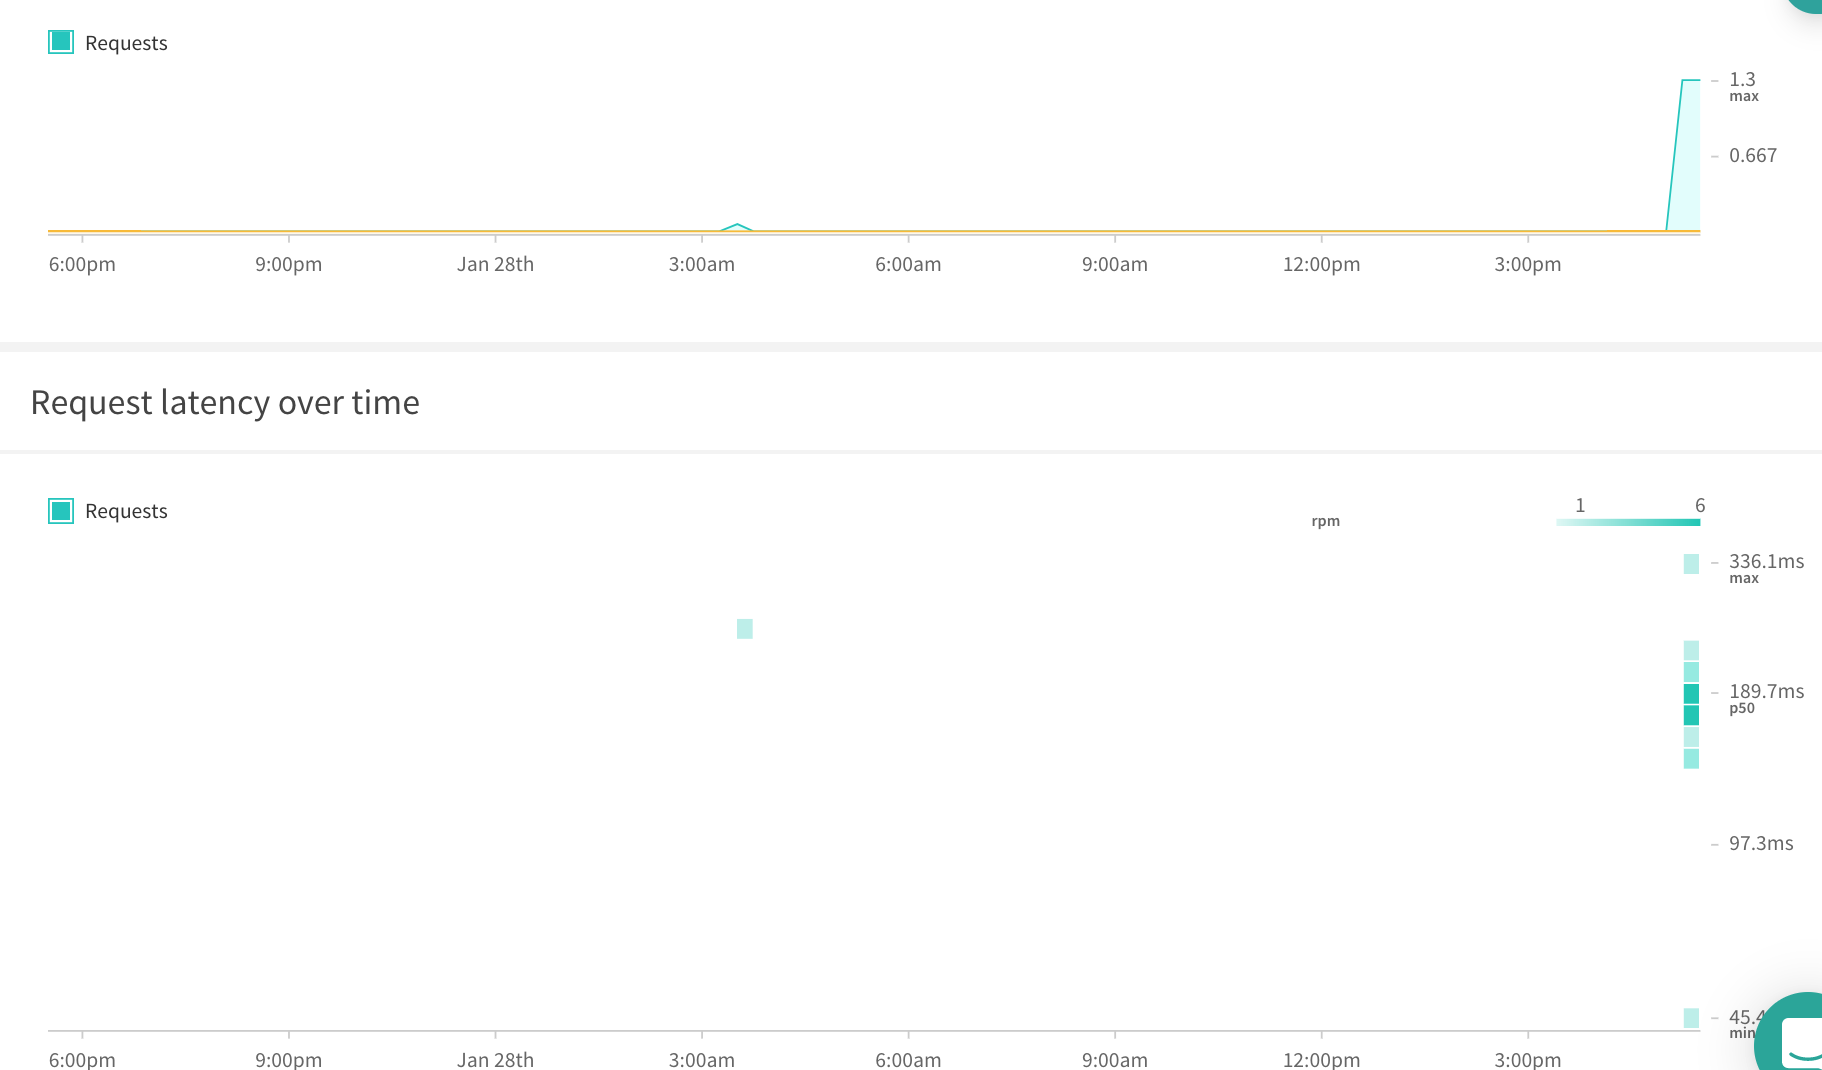The width and height of the screenshot is (1822, 1070).
Task: Click the 'Request latency over time' heading
Action: 225,402
